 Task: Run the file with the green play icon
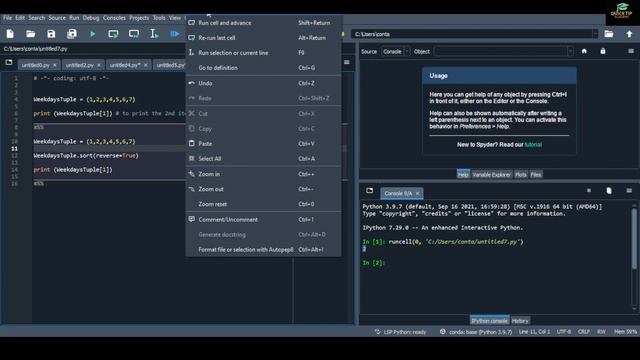click(93, 34)
